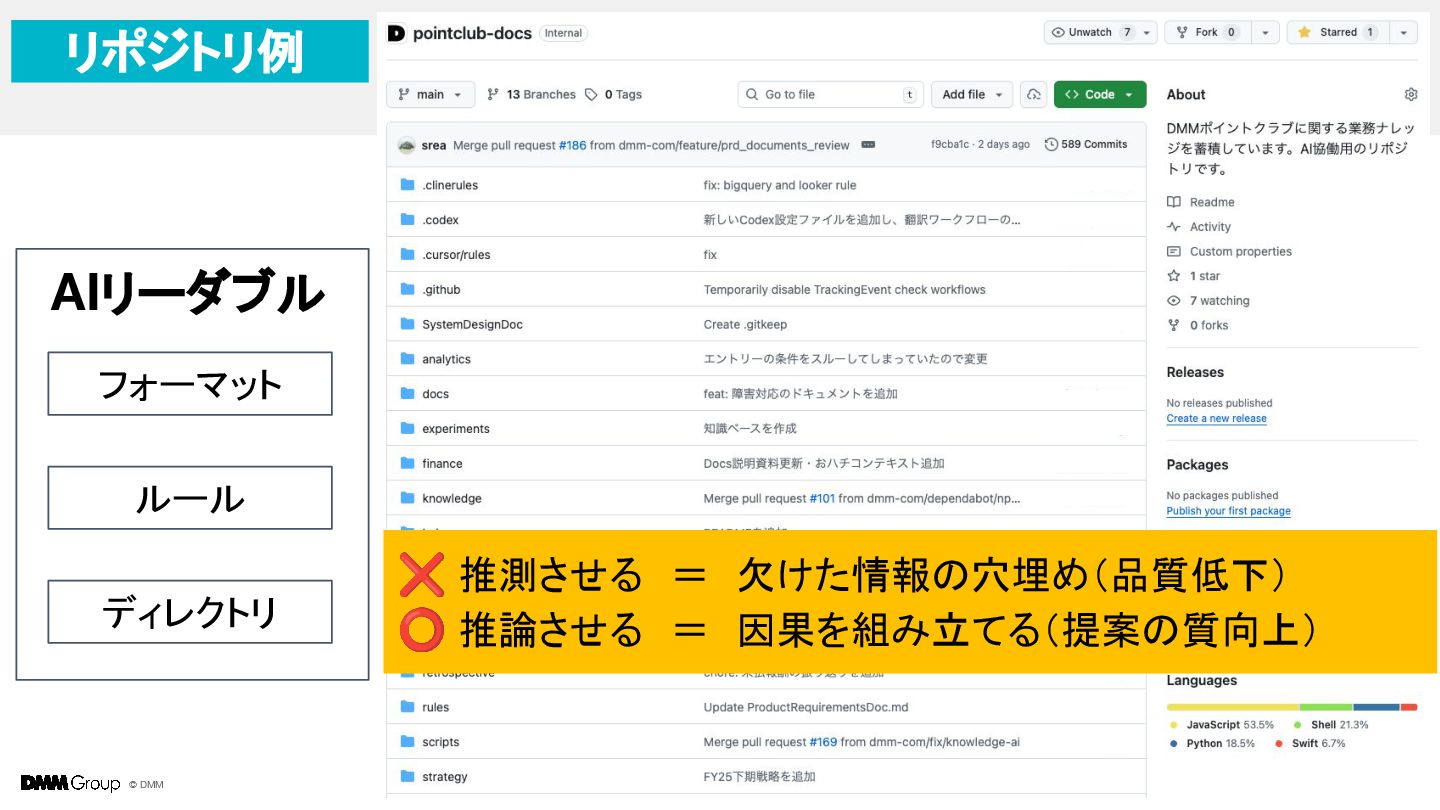This screenshot has width=1440, height=810.
Task: View 7 watching link
Action: click(x=1208, y=301)
